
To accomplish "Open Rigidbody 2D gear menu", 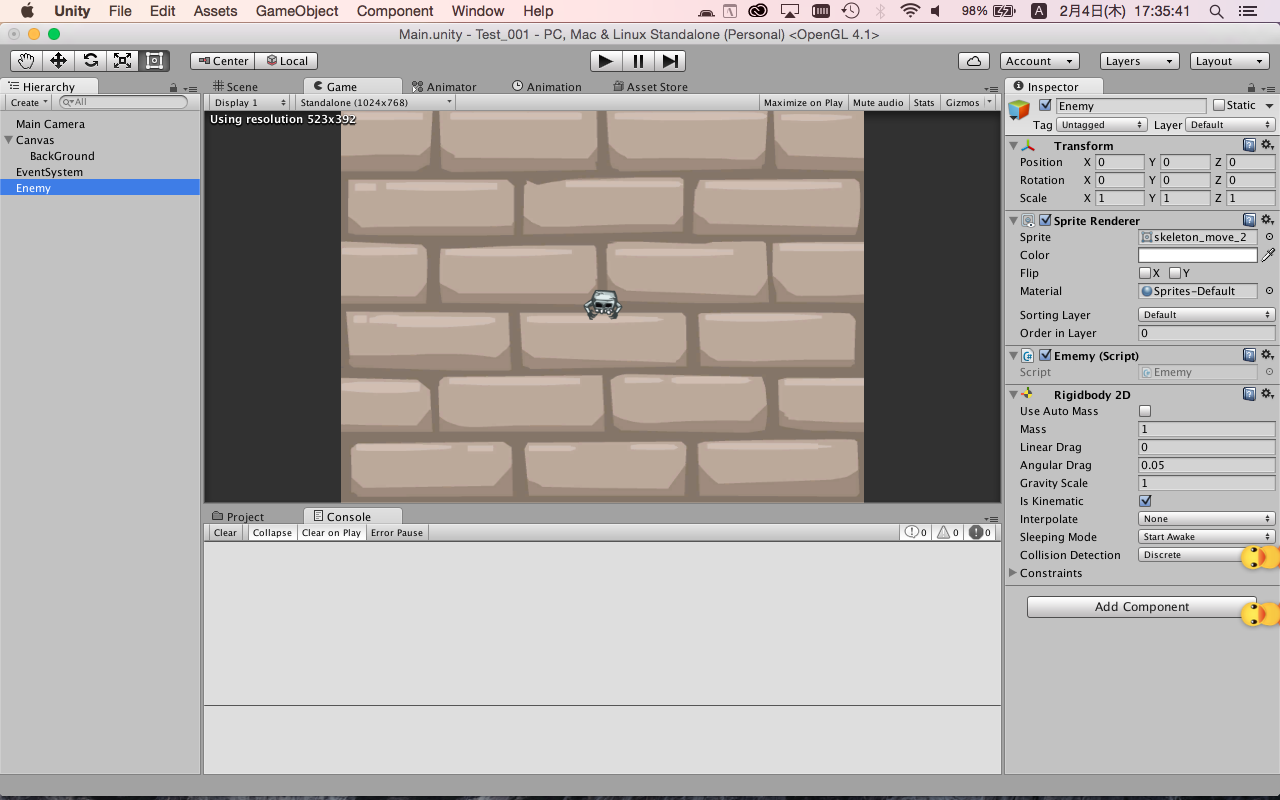I will (1267, 394).
